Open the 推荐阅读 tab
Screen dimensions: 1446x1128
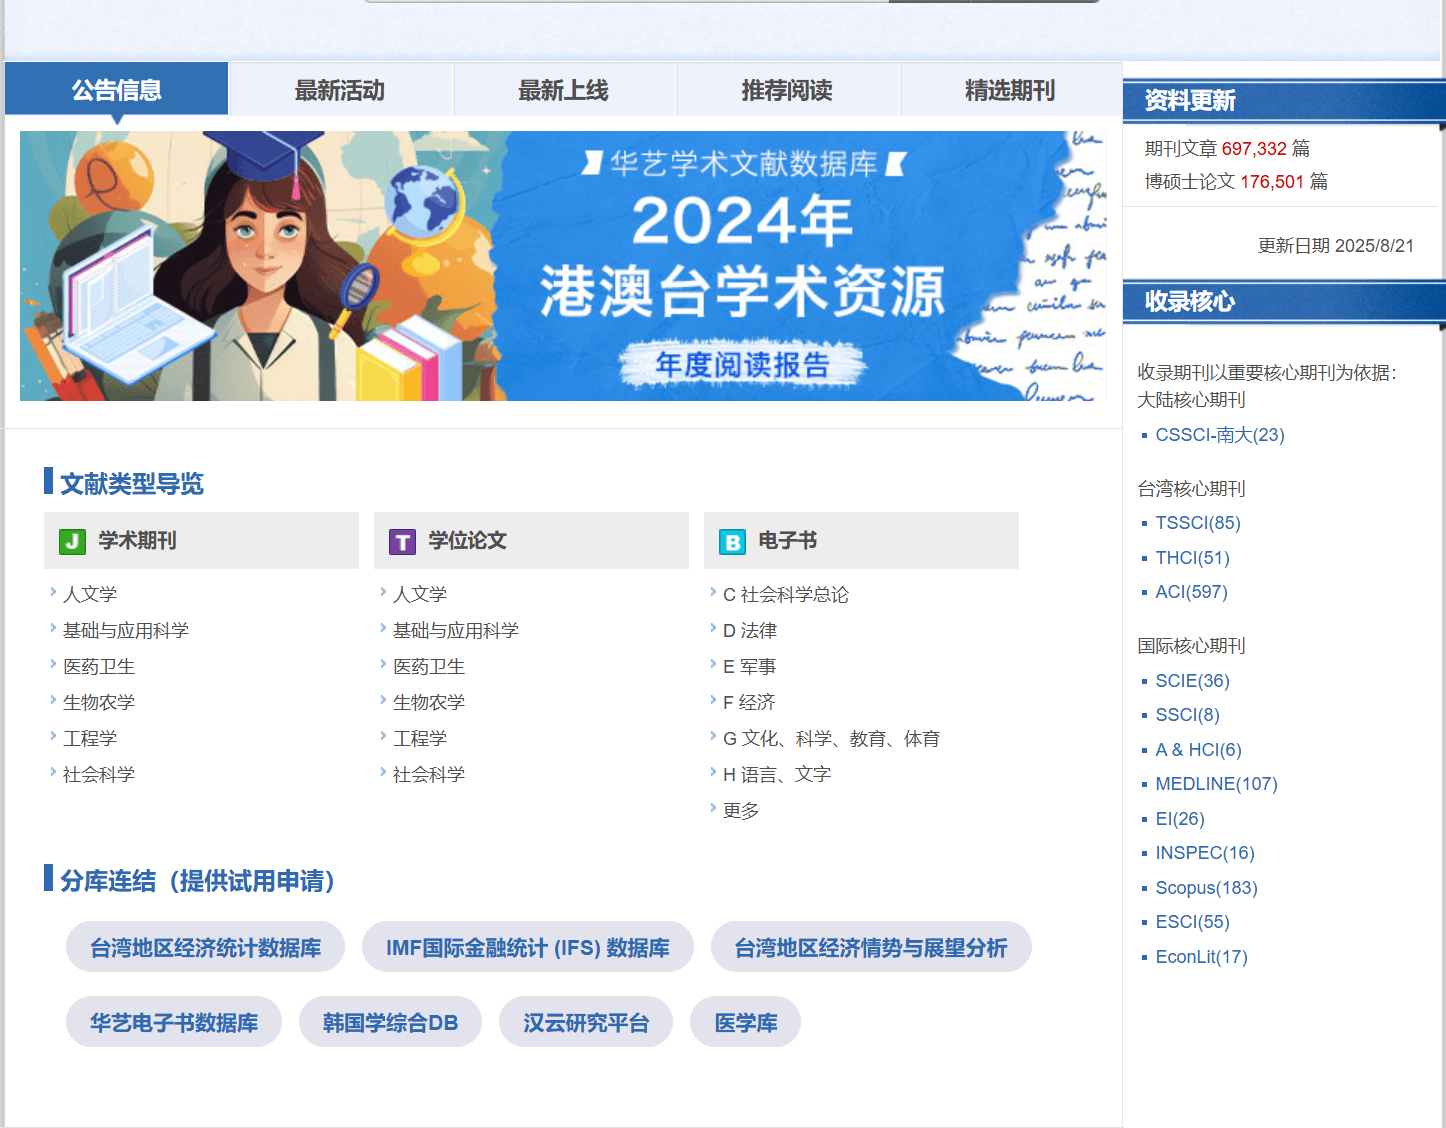pyautogui.click(x=787, y=89)
